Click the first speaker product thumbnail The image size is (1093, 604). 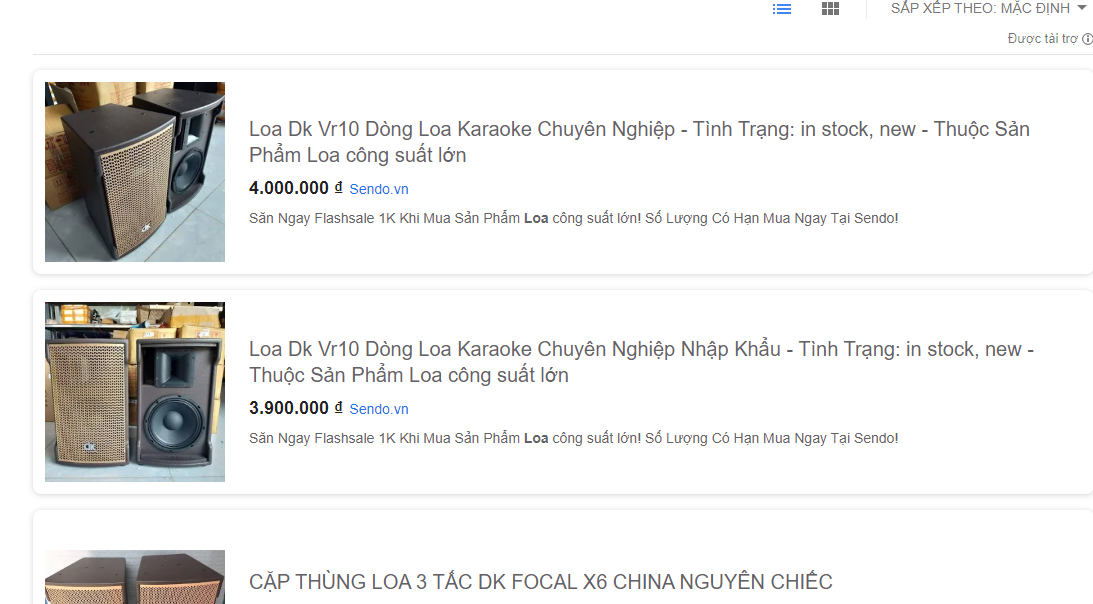[x=134, y=171]
